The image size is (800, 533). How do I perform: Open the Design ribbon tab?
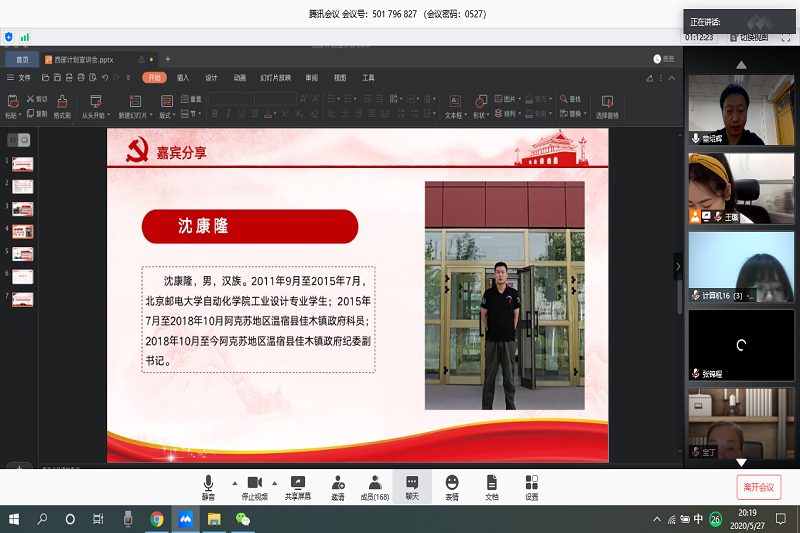coord(211,77)
